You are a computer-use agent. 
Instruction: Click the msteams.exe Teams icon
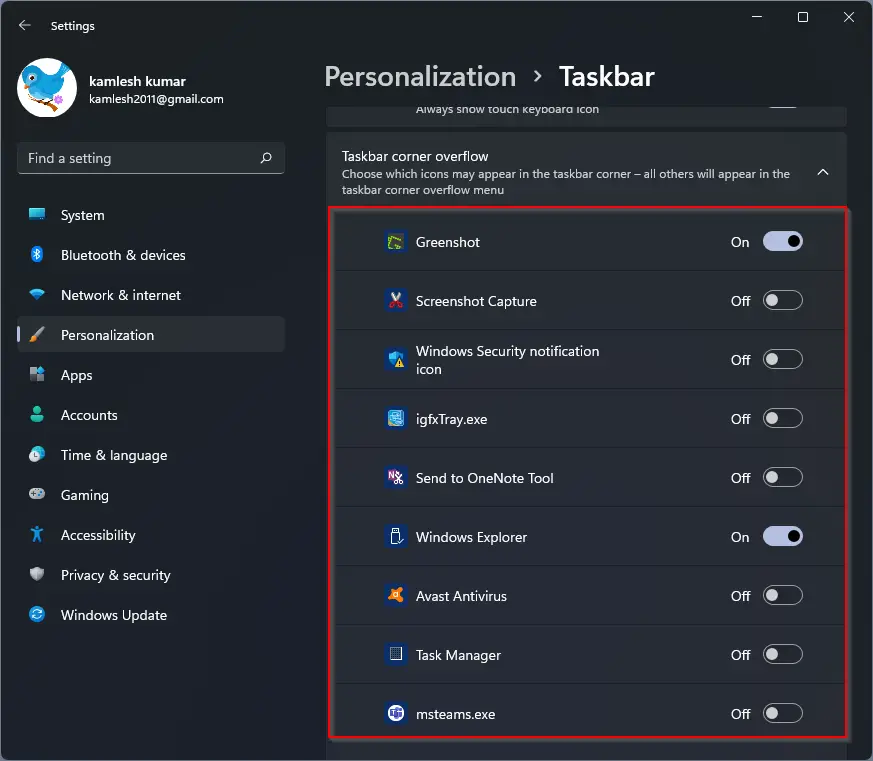click(396, 714)
